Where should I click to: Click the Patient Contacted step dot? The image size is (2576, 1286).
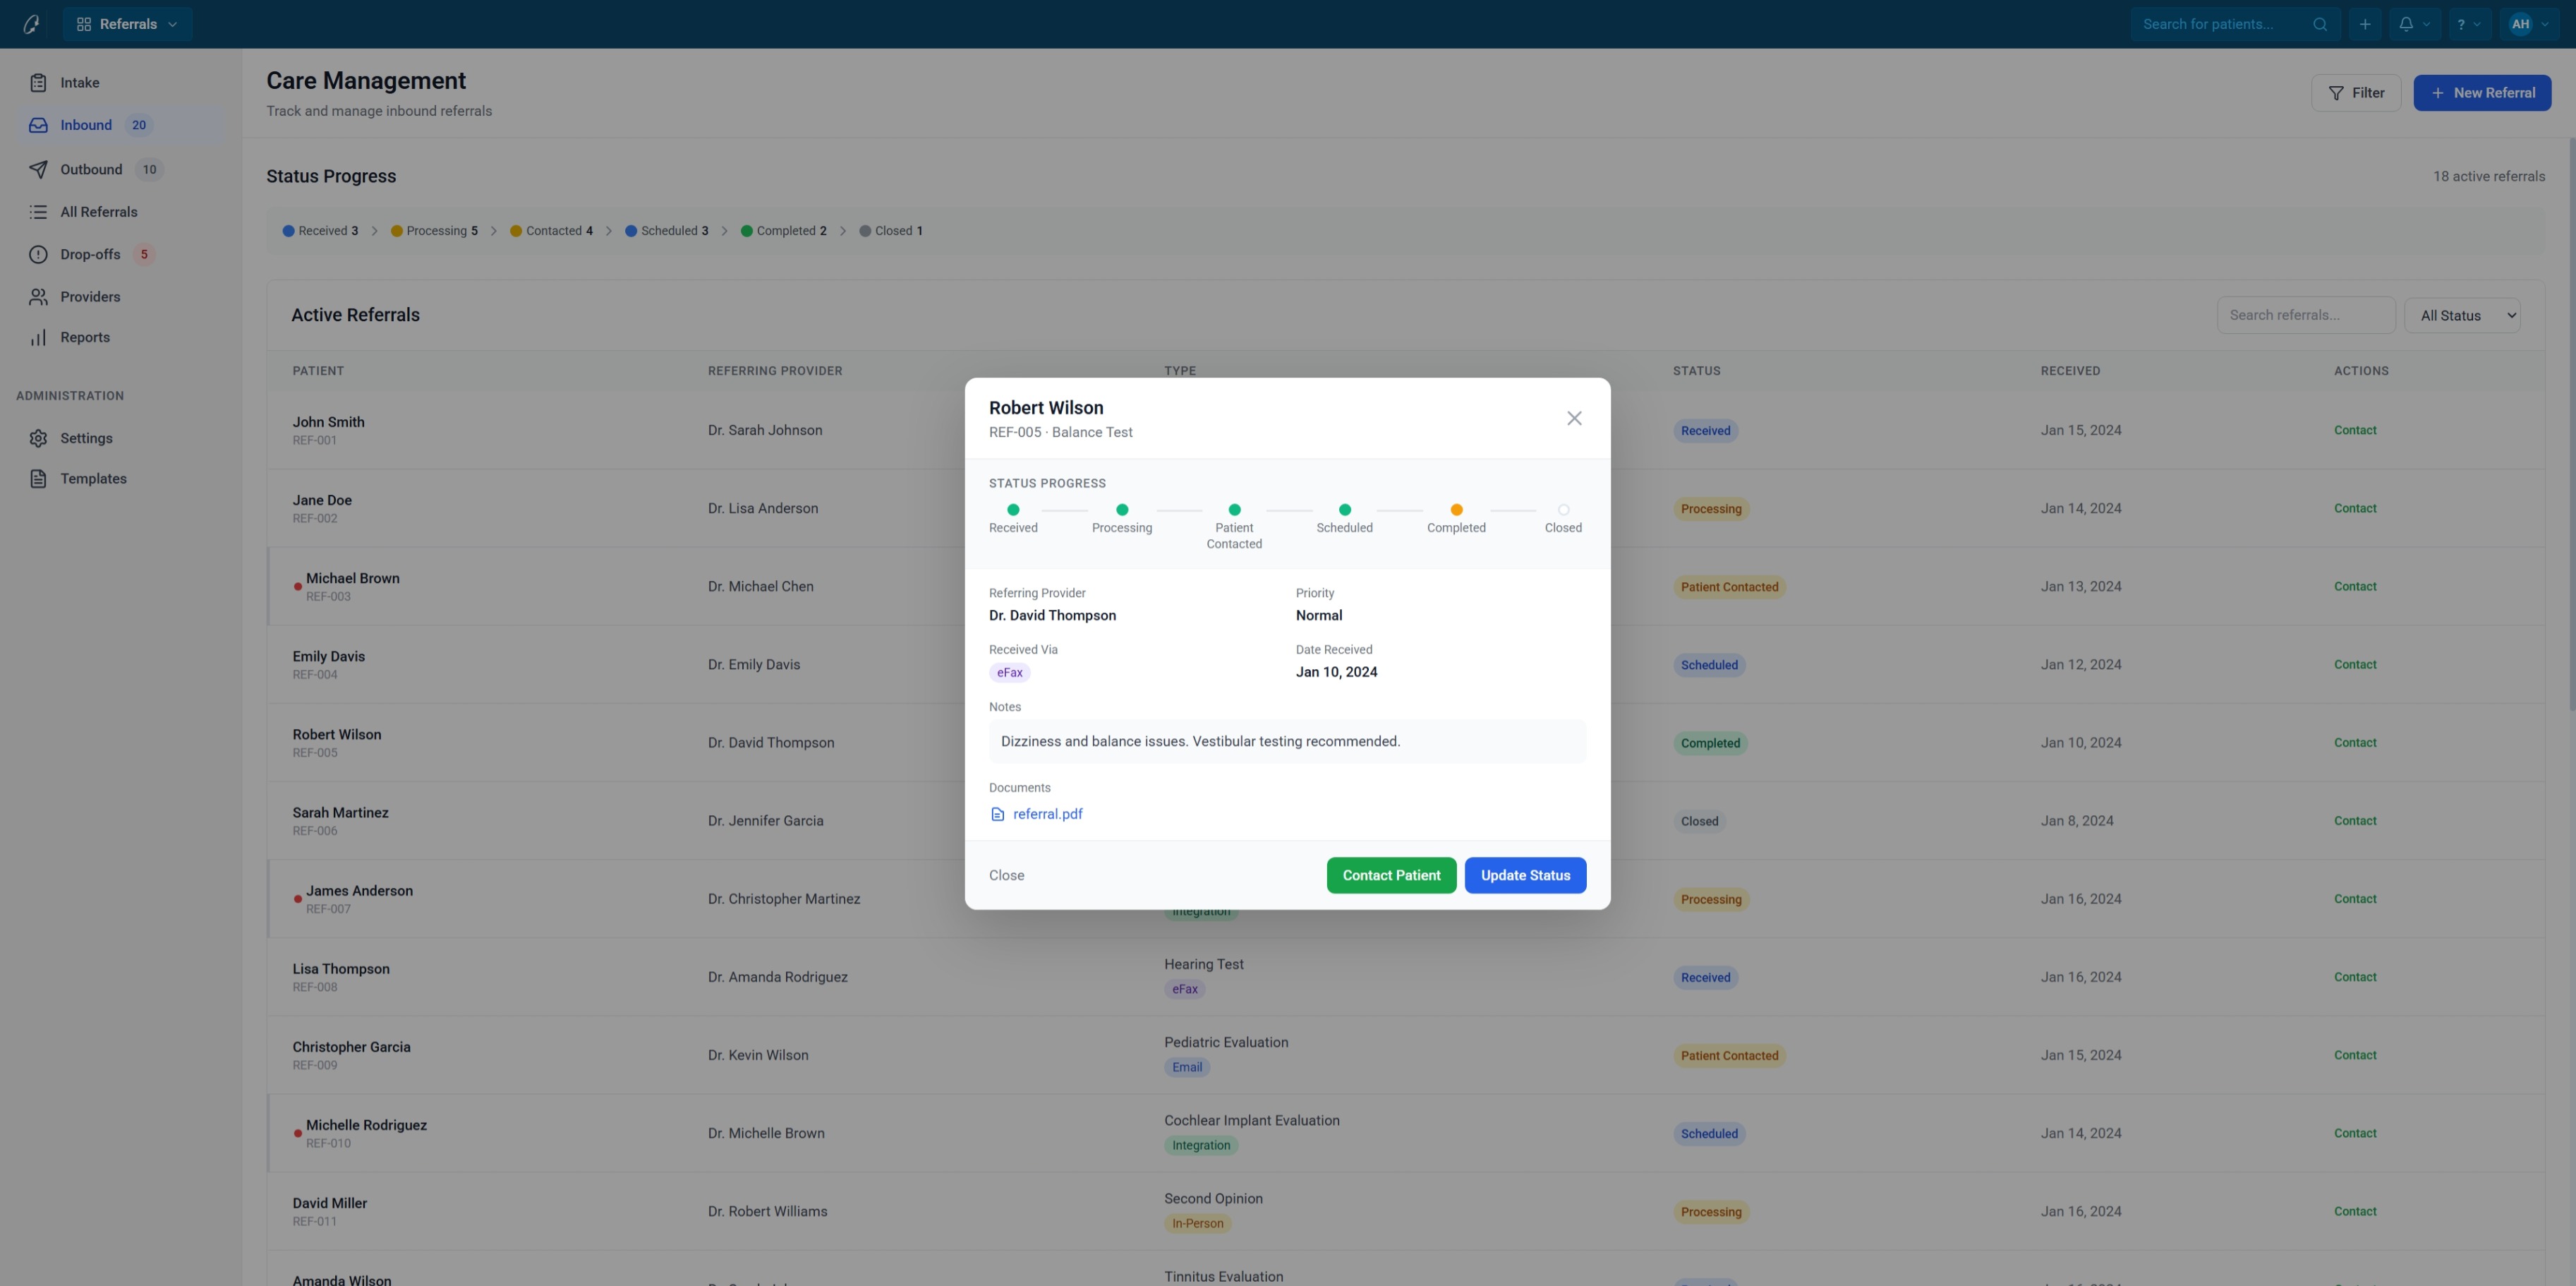1234,510
